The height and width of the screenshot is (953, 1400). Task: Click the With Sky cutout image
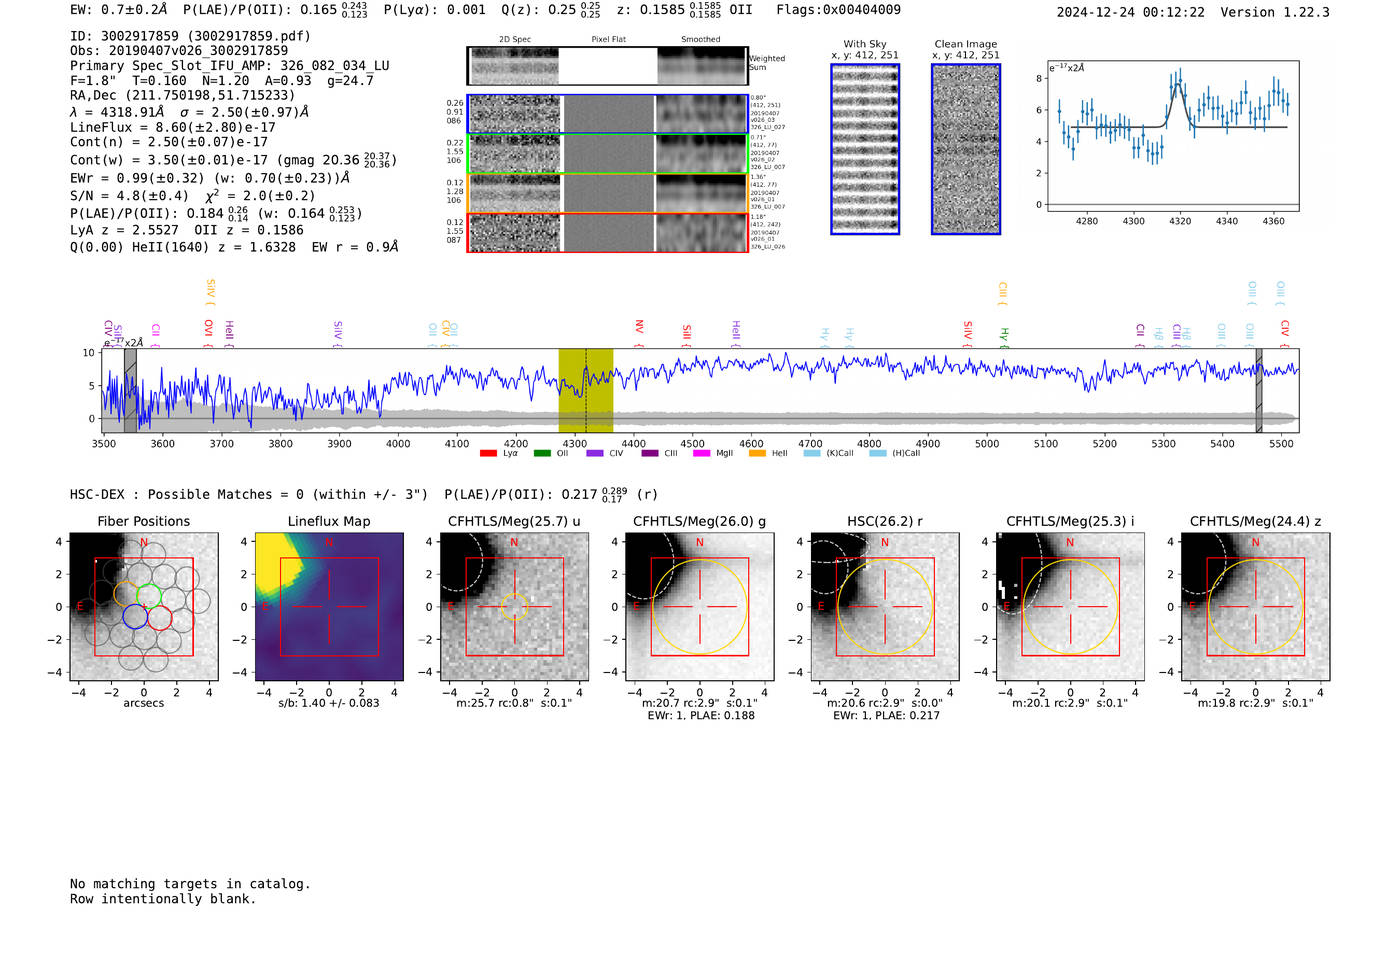pyautogui.click(x=865, y=149)
